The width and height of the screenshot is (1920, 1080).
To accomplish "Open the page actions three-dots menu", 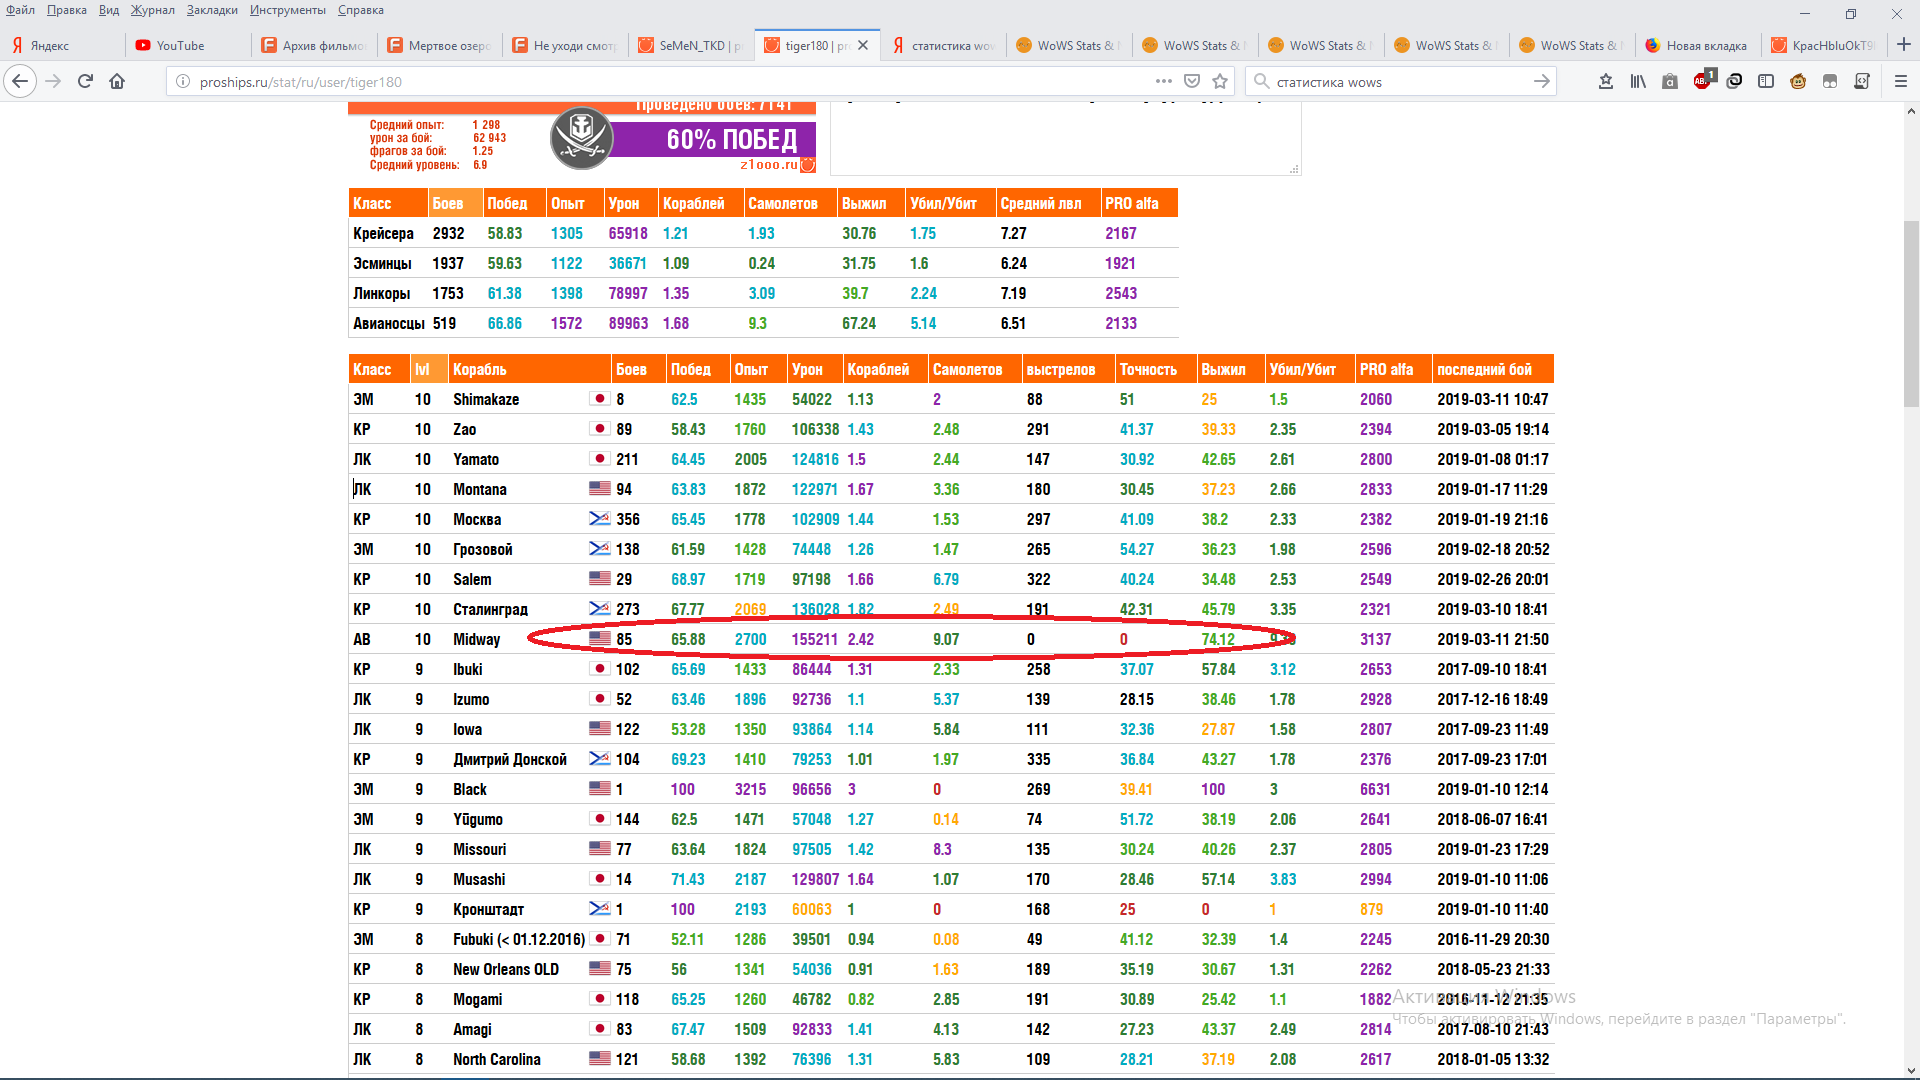I will tap(1163, 81).
